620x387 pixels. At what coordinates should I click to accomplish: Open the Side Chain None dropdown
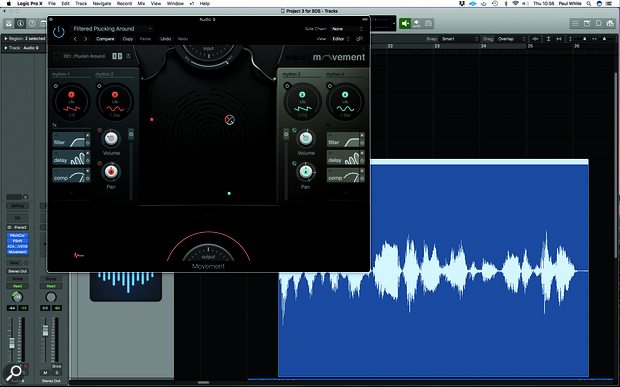tap(347, 29)
